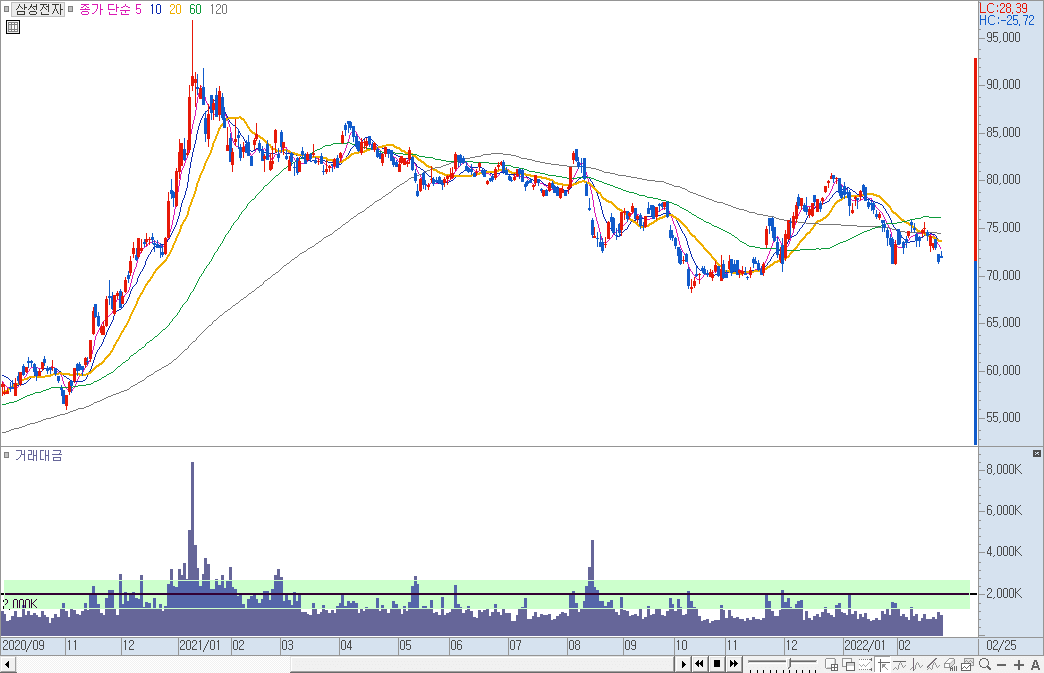Click the fast-forward playback button
The width and height of the screenshot is (1044, 673).
[733, 664]
